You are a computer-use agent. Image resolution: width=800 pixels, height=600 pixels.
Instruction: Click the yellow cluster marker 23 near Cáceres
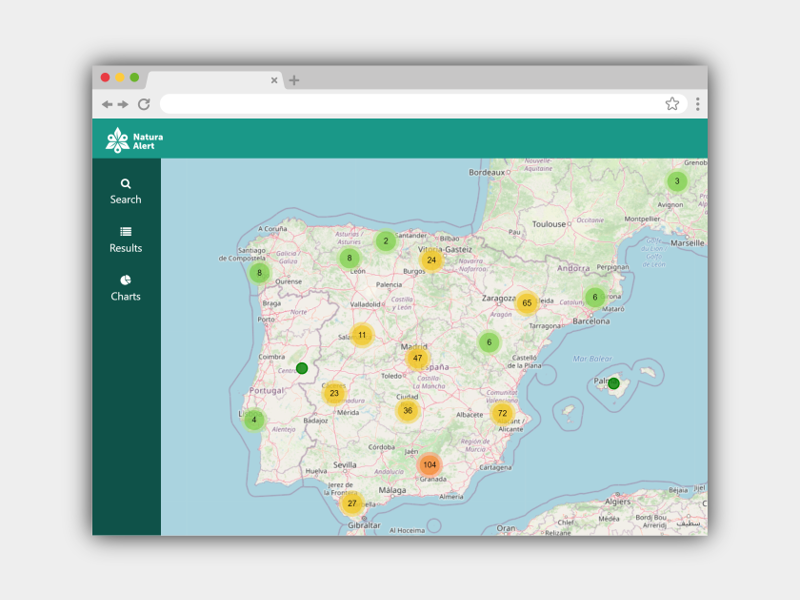[334, 393]
